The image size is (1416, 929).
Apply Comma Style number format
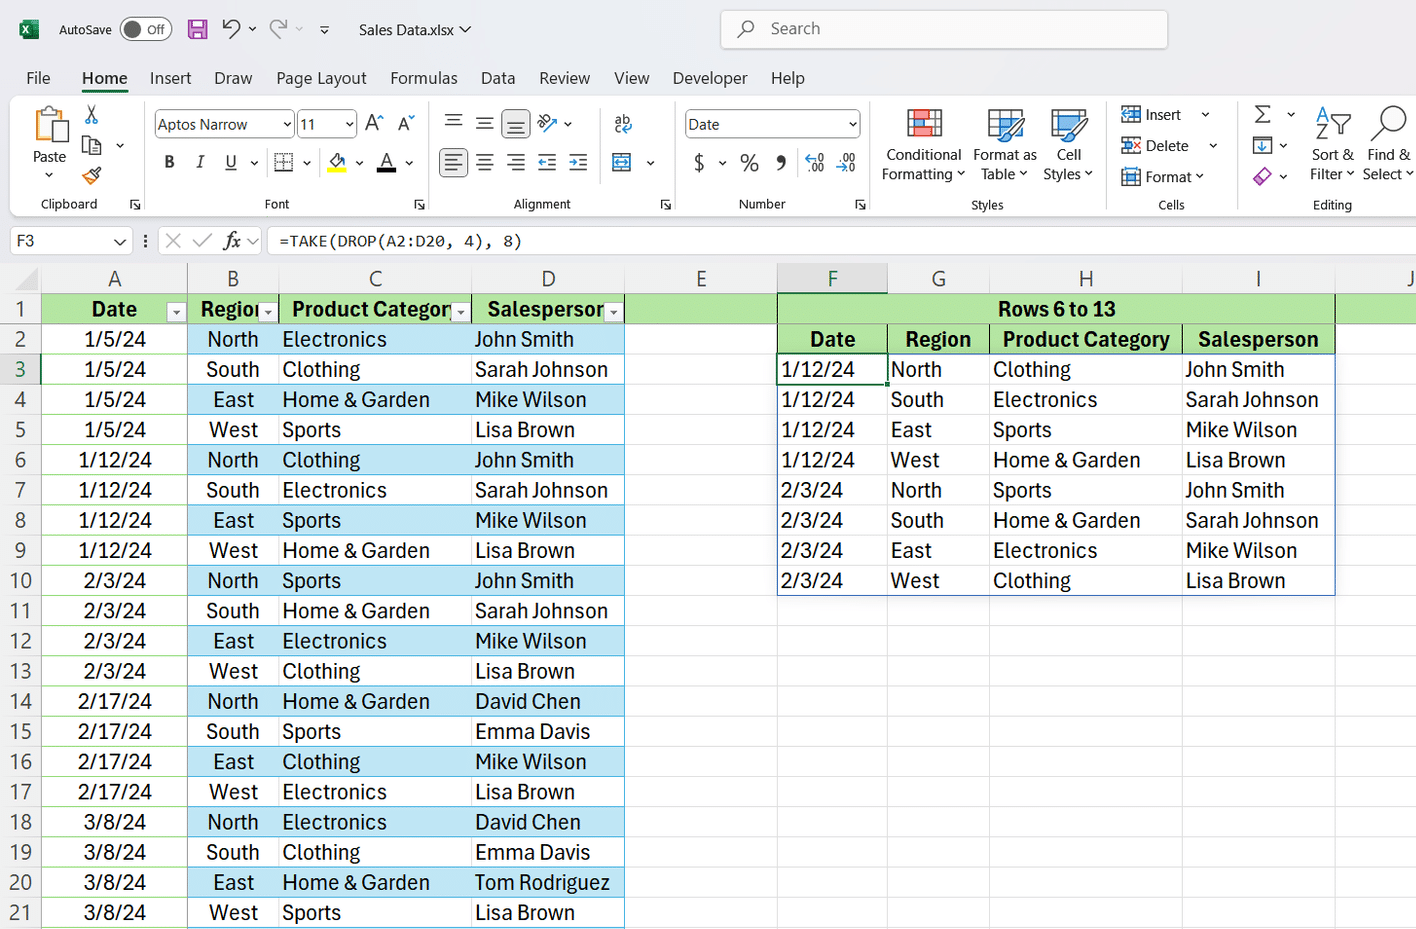coord(780,163)
